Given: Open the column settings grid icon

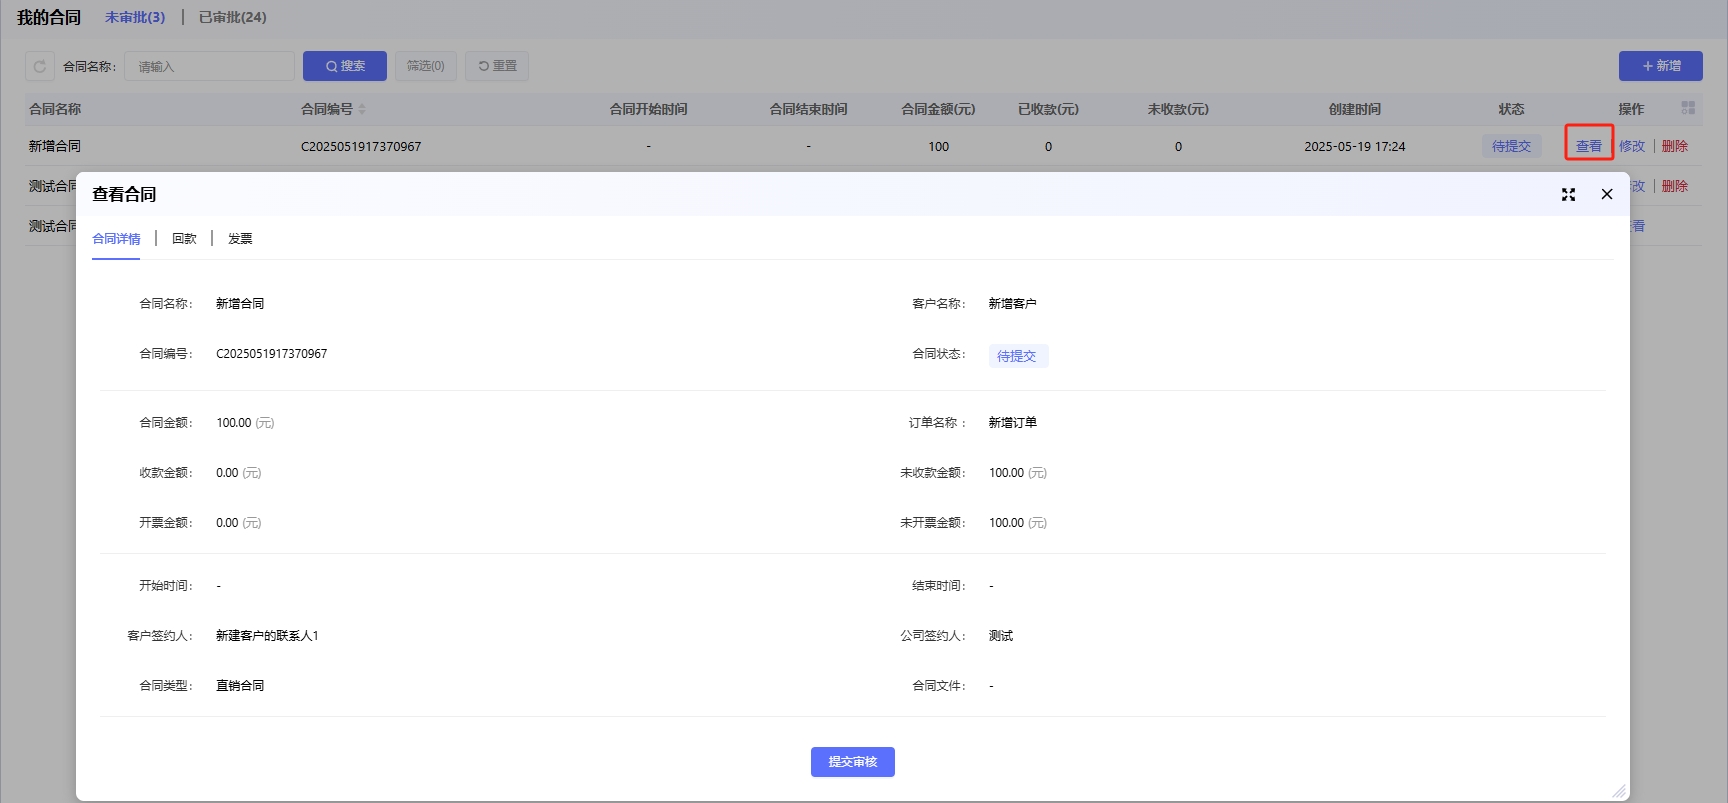Looking at the screenshot, I should (1688, 108).
